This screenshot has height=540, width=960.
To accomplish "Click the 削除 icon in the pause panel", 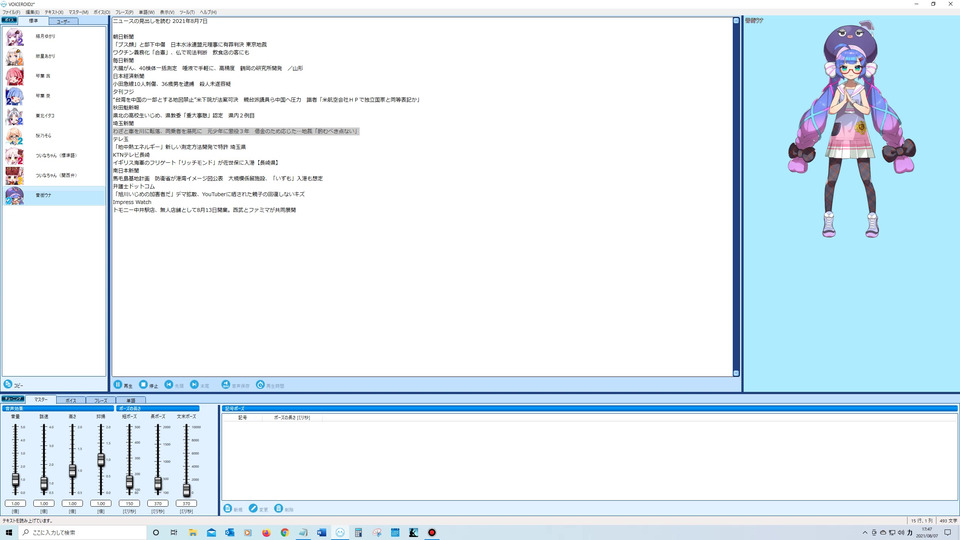I will (x=279, y=509).
